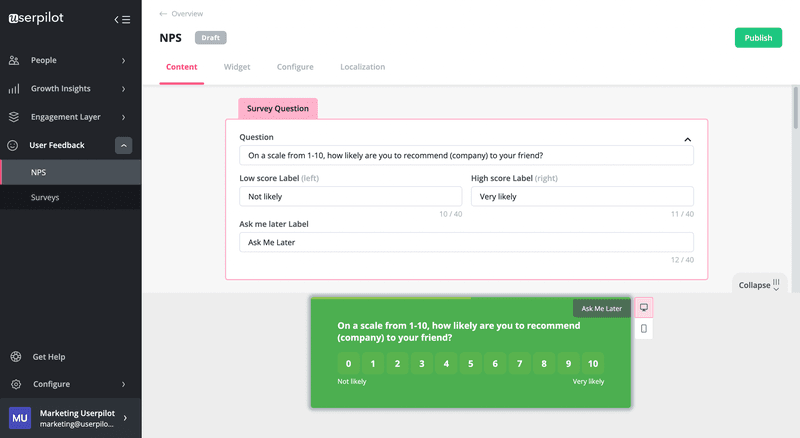Viewport: 800px width, 438px height.
Task: Click the Engagement Layer stack icon
Action: pyautogui.click(x=14, y=117)
